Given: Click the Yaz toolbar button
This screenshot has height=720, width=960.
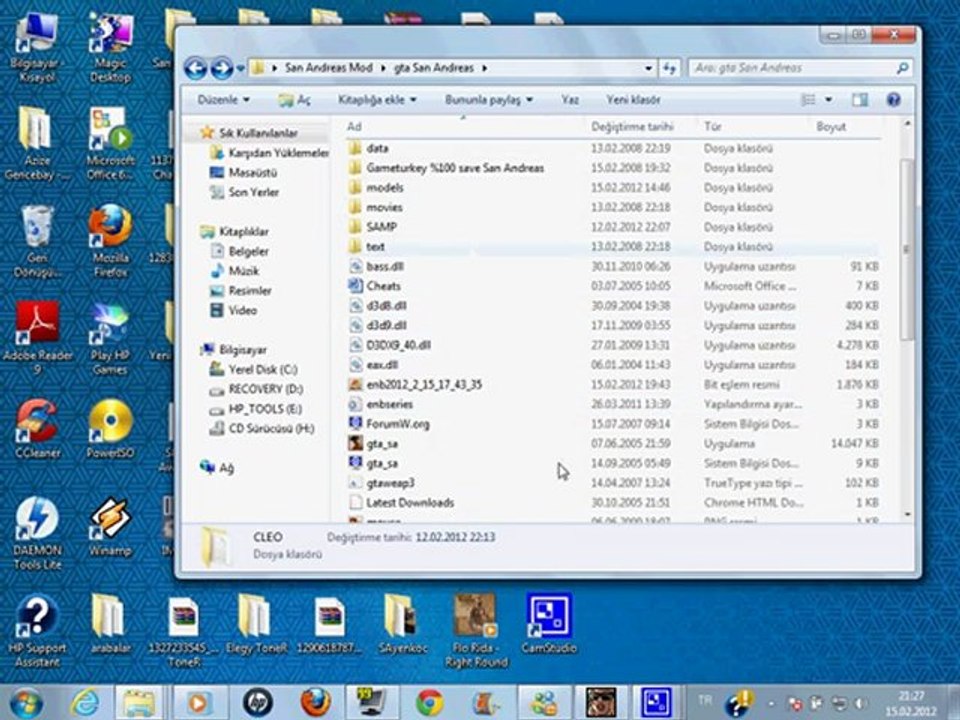Looking at the screenshot, I should click(x=570, y=99).
